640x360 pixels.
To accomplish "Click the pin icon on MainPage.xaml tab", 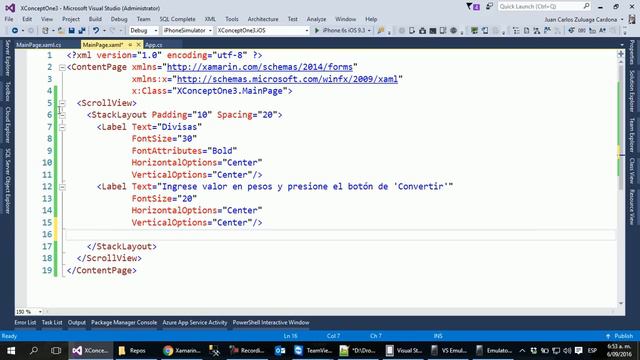I will pos(130,44).
